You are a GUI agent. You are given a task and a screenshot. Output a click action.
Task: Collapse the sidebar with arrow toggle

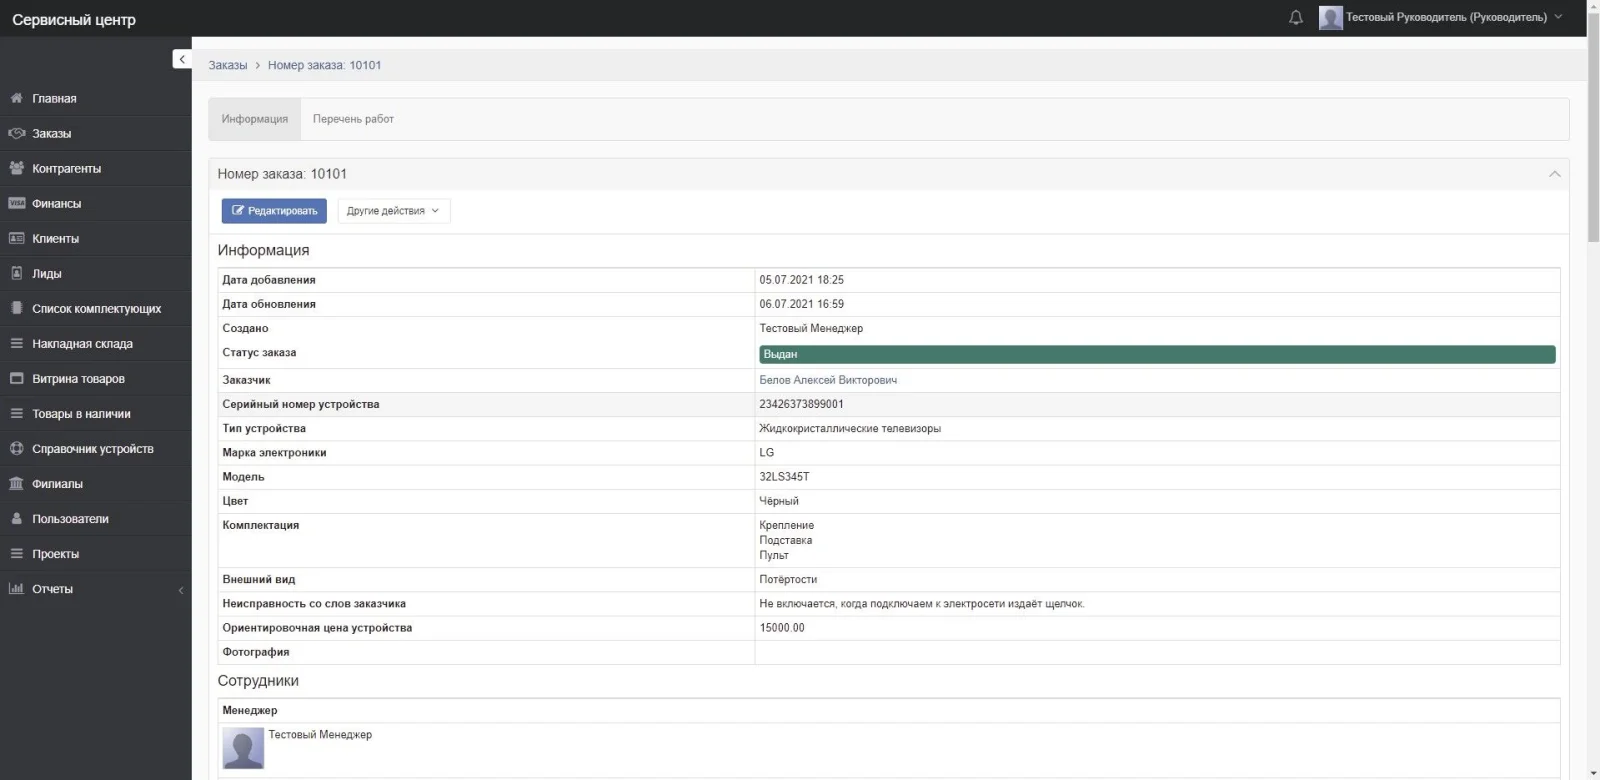tap(181, 60)
